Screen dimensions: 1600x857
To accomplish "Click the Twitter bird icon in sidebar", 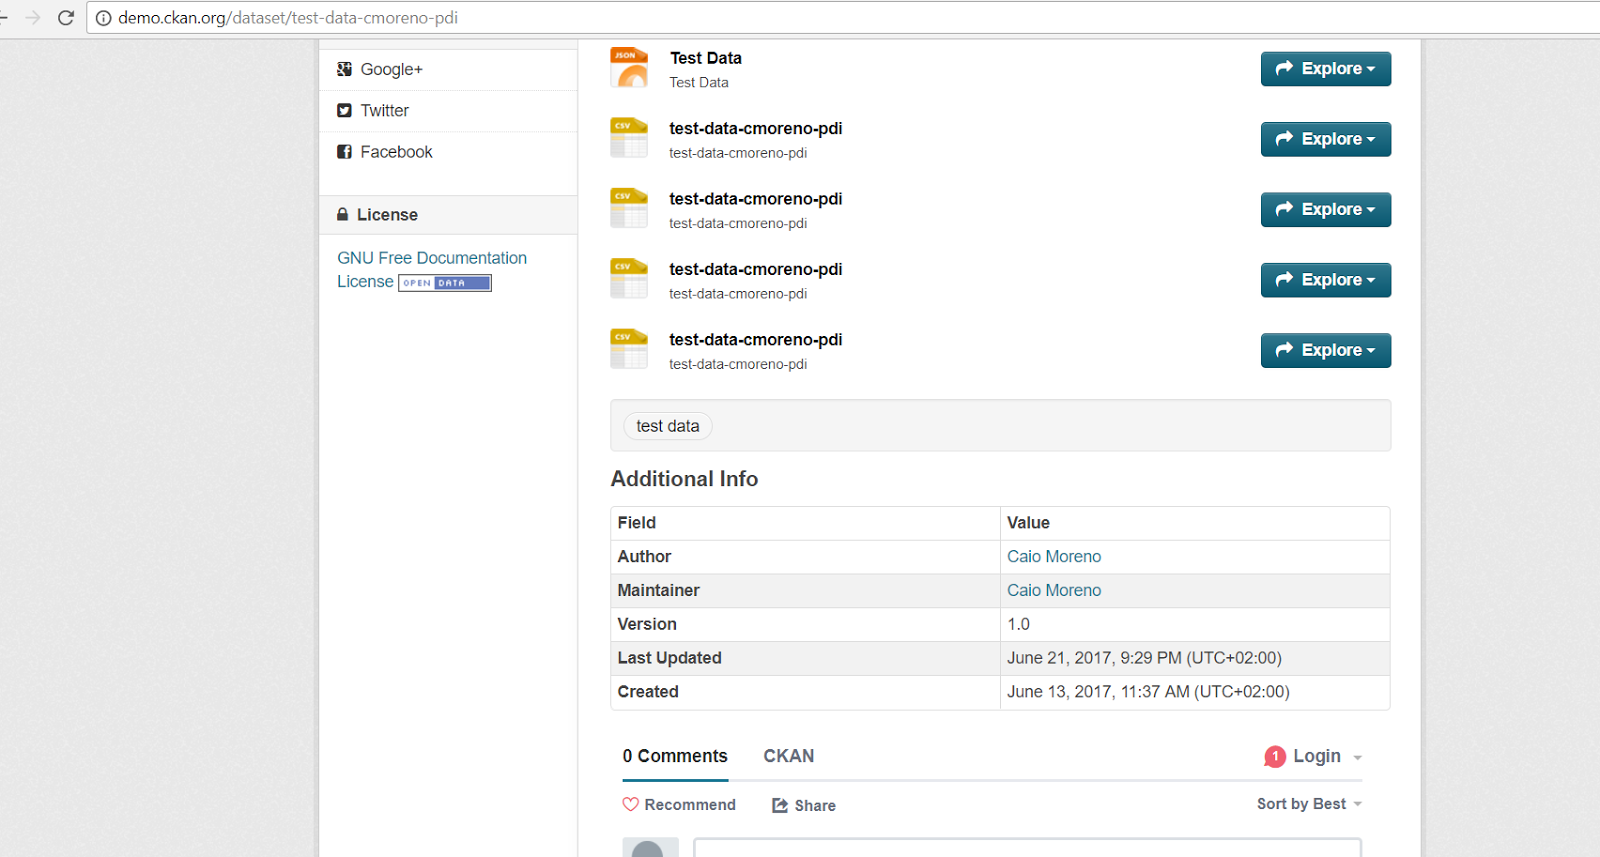I will 345,111.
